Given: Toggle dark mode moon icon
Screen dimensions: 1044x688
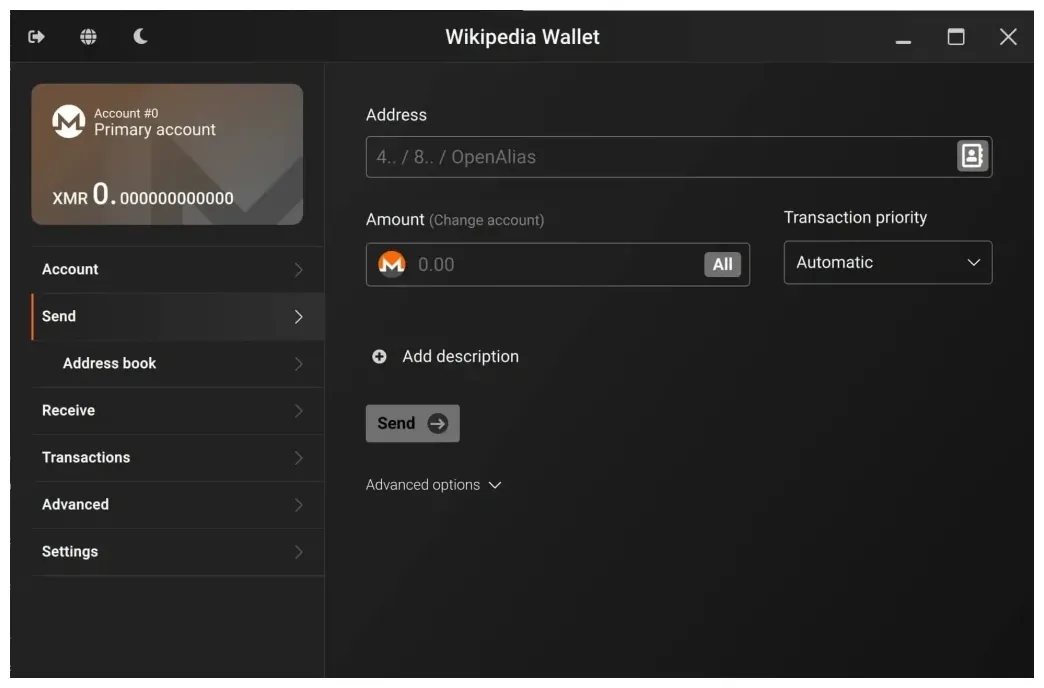Looking at the screenshot, I should coord(141,37).
